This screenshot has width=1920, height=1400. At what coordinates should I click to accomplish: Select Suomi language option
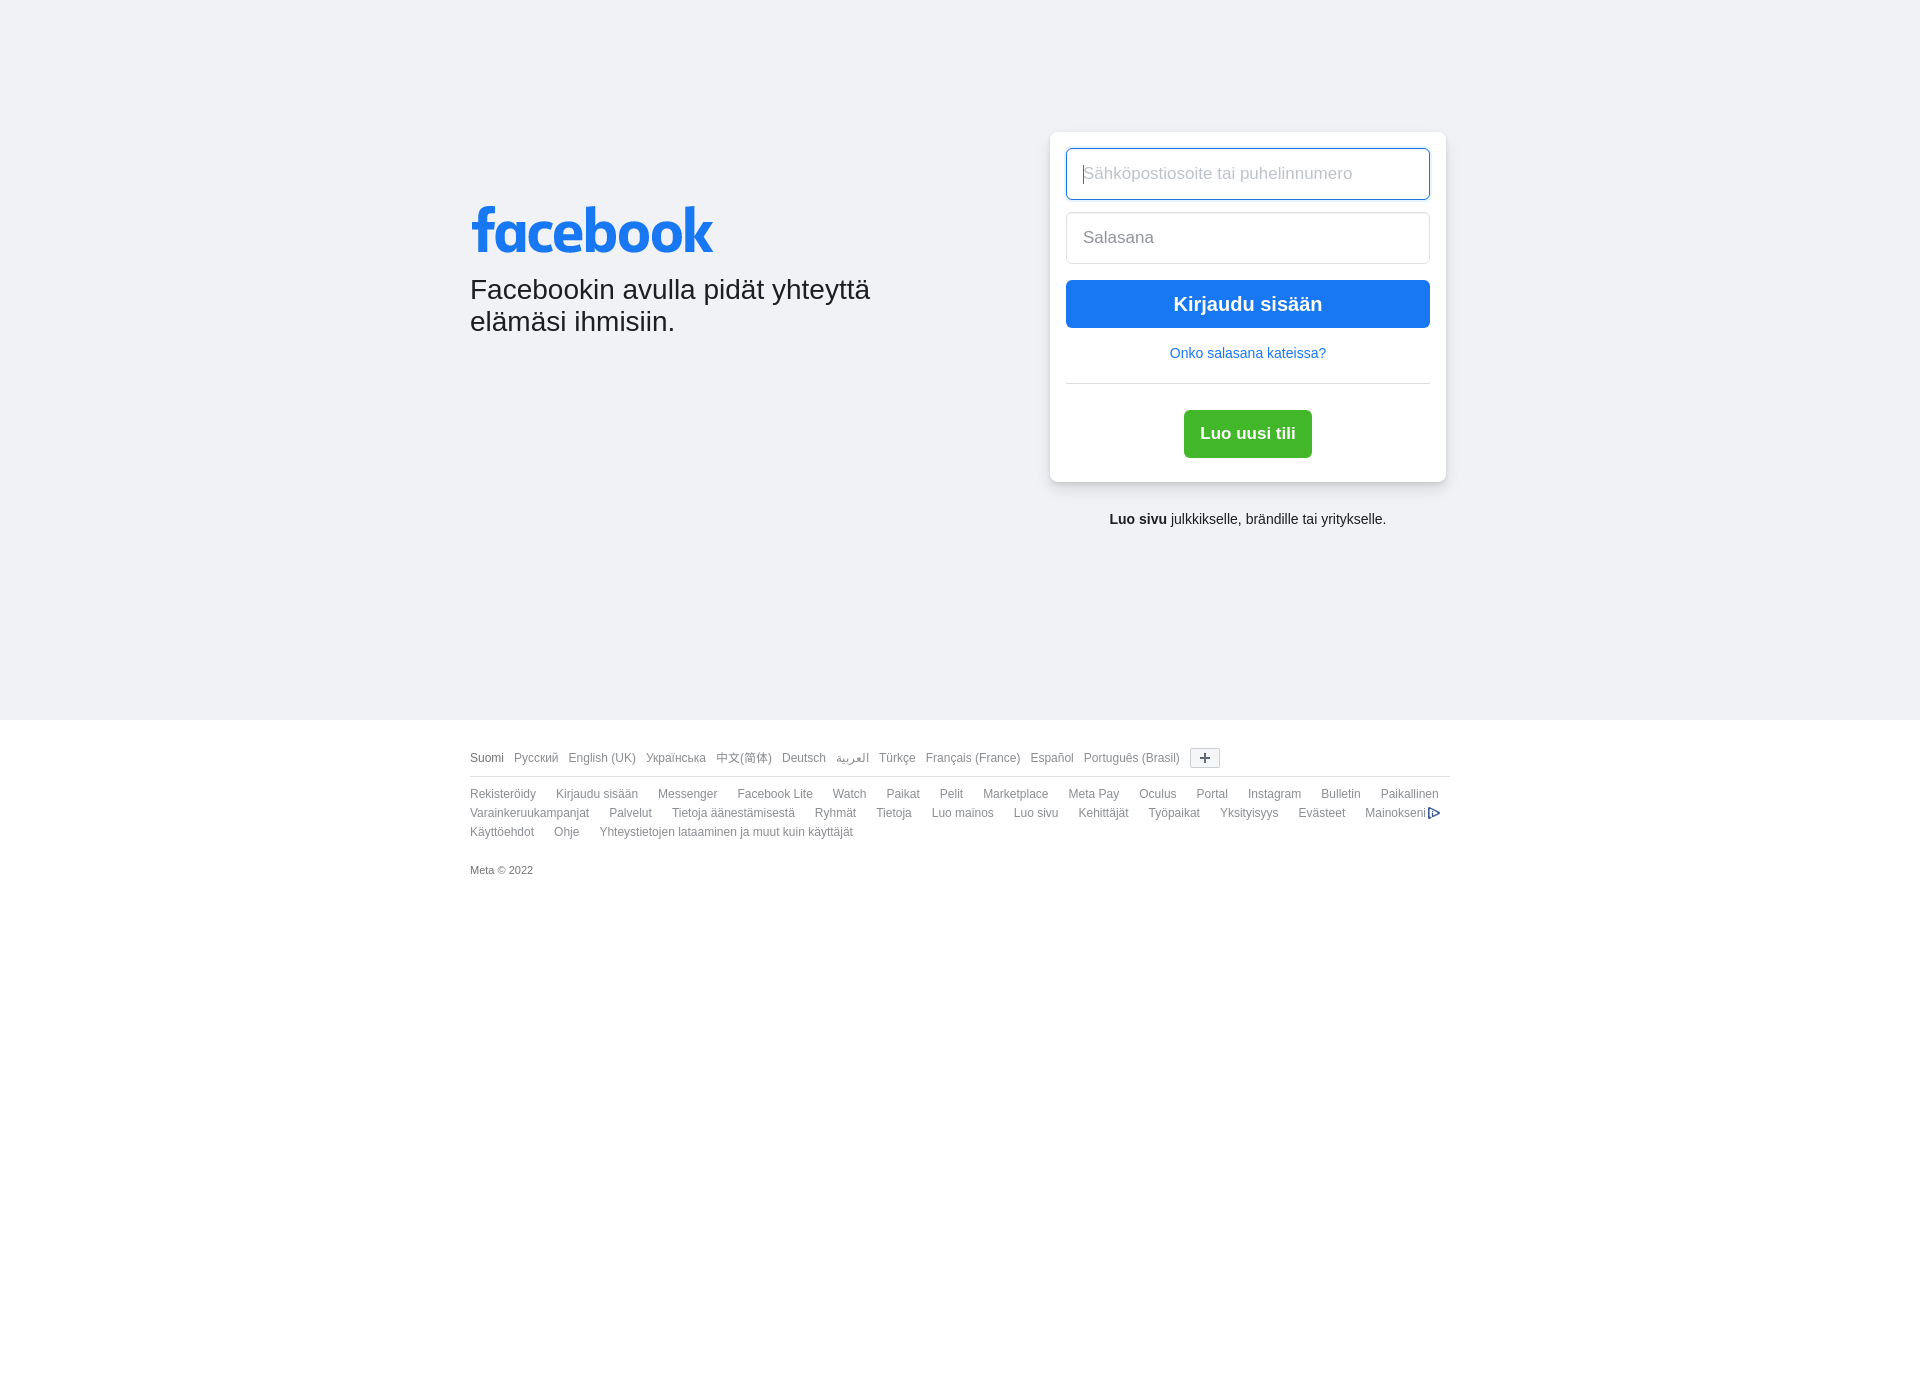tap(486, 756)
